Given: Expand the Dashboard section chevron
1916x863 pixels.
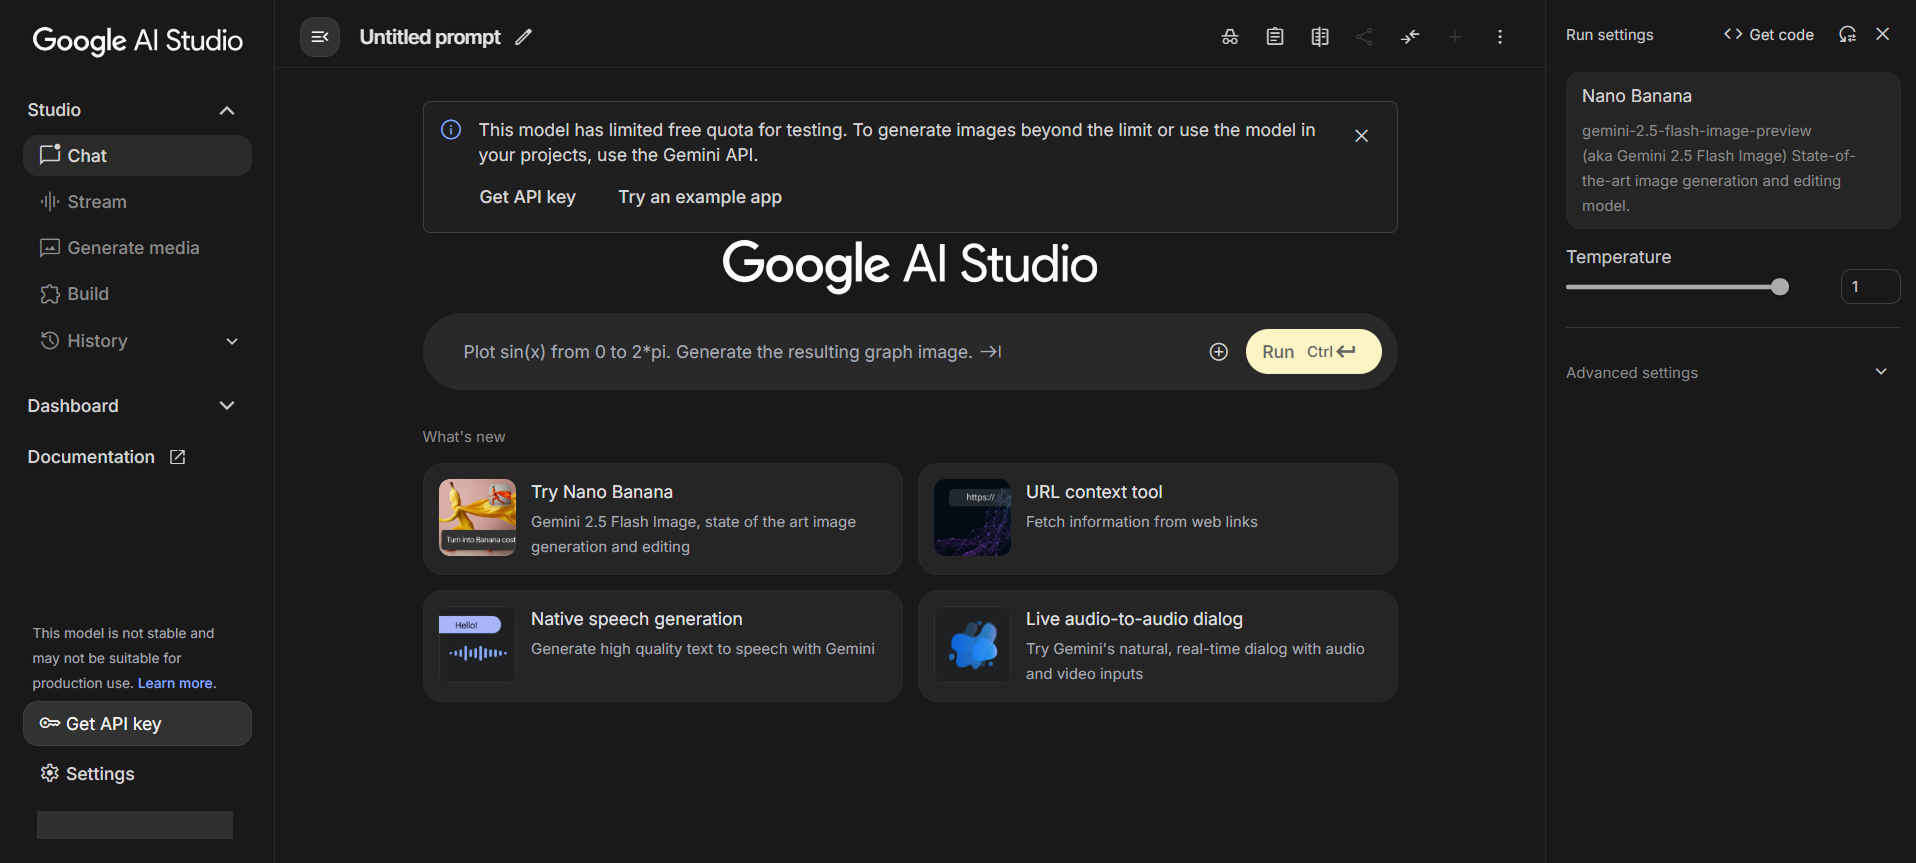Looking at the screenshot, I should click(x=227, y=406).
